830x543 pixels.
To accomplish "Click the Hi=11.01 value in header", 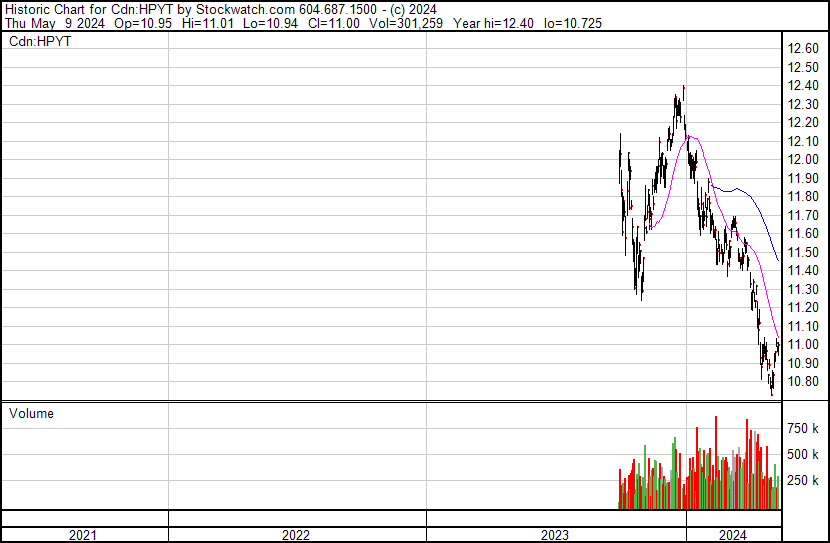I will [x=208, y=23].
